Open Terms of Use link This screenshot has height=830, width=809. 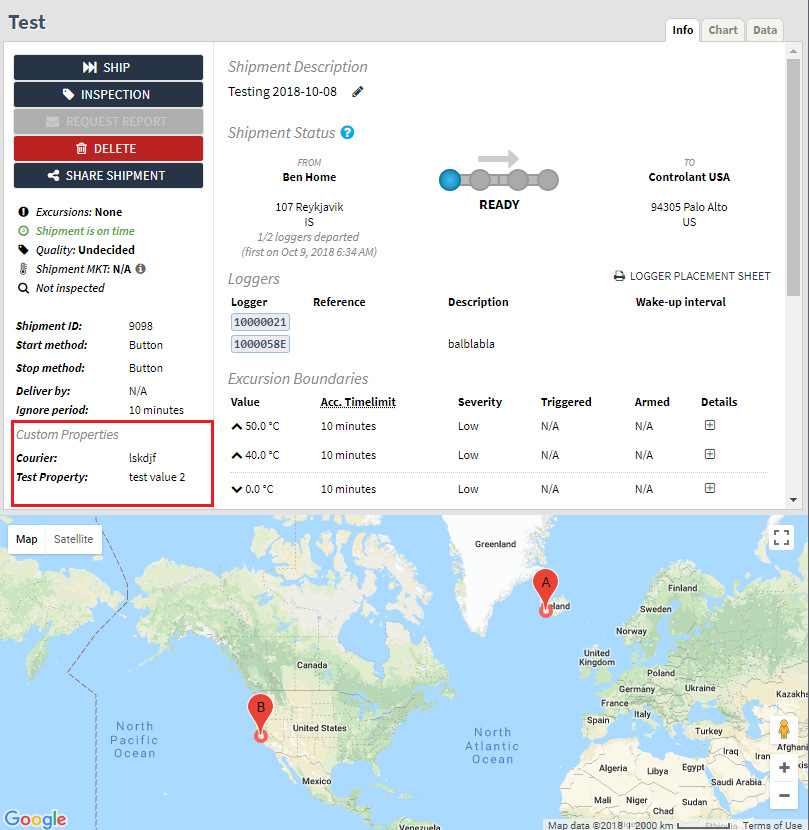(772, 825)
